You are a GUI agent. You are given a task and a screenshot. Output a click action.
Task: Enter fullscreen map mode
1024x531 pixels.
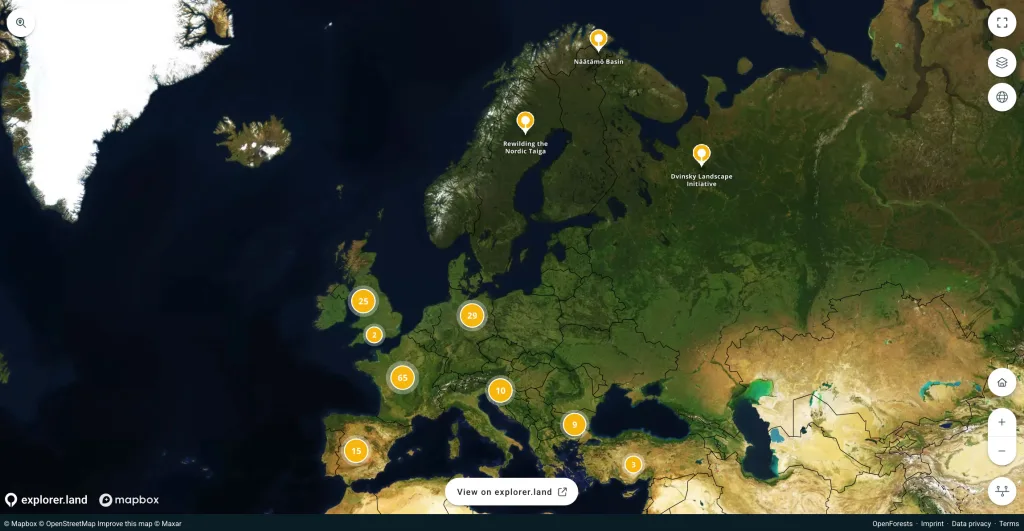[x=1002, y=23]
